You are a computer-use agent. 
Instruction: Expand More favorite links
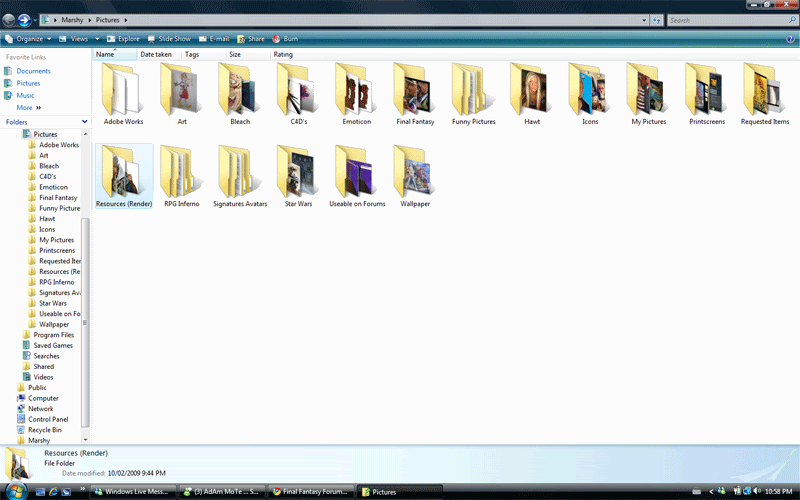tap(29, 108)
